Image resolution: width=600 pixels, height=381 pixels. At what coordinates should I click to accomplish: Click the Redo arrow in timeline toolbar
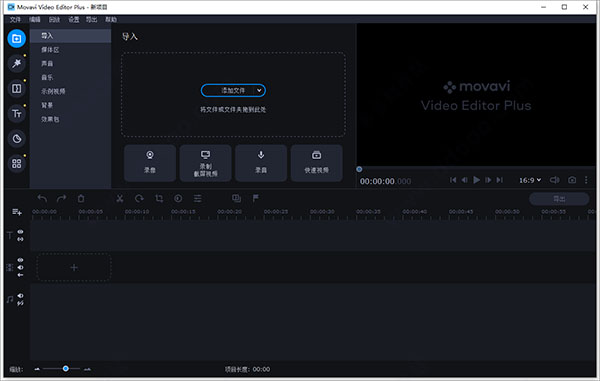pyautogui.click(x=61, y=199)
